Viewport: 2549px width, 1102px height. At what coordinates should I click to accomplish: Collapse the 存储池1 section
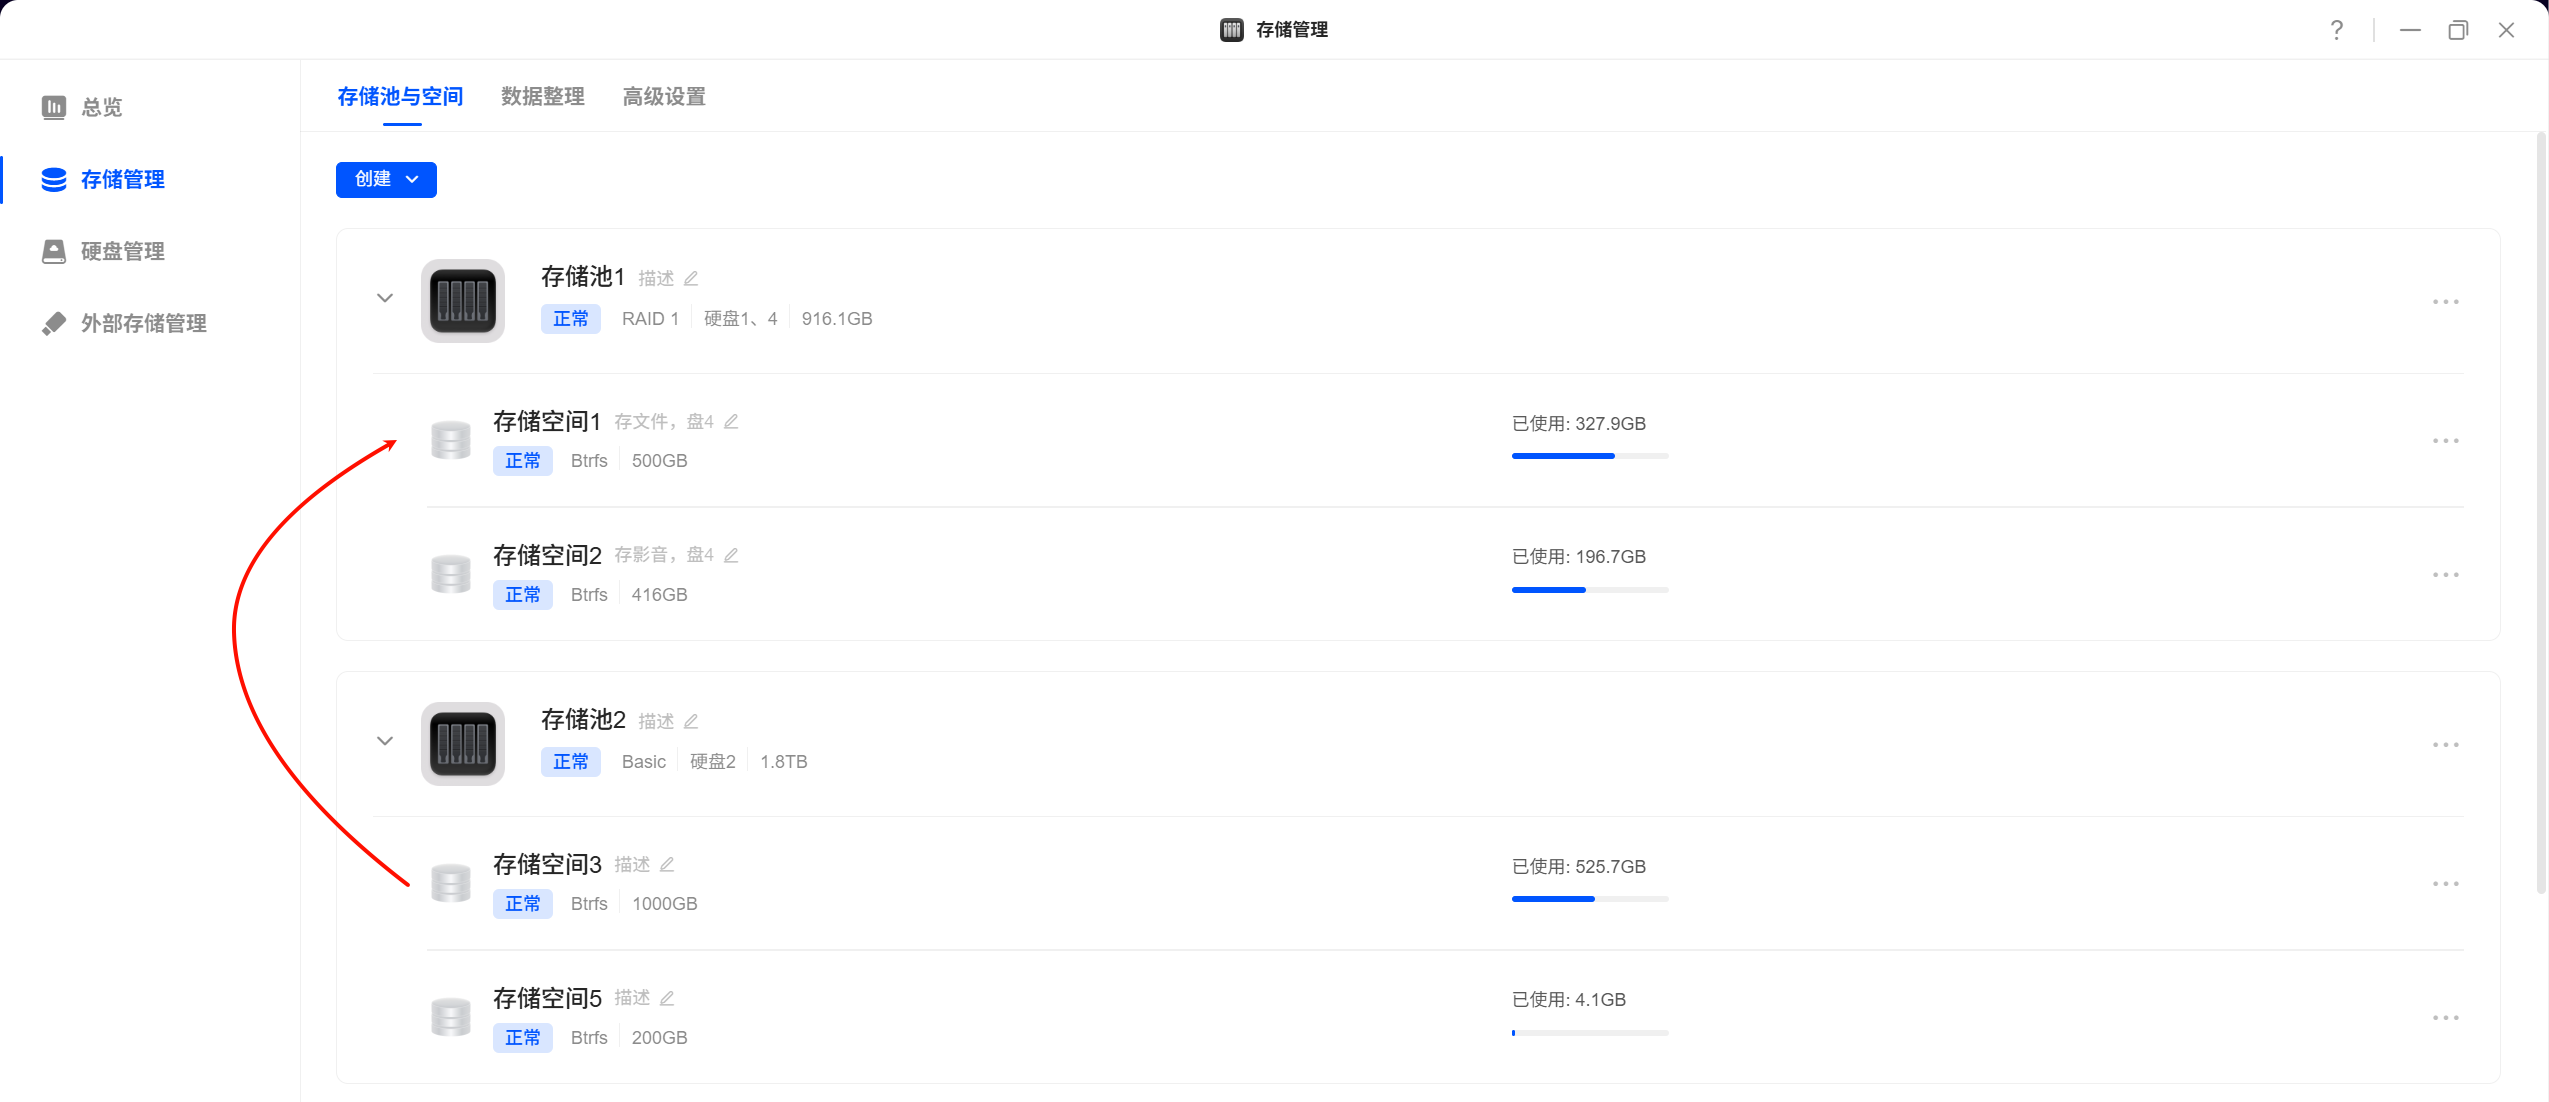385,298
